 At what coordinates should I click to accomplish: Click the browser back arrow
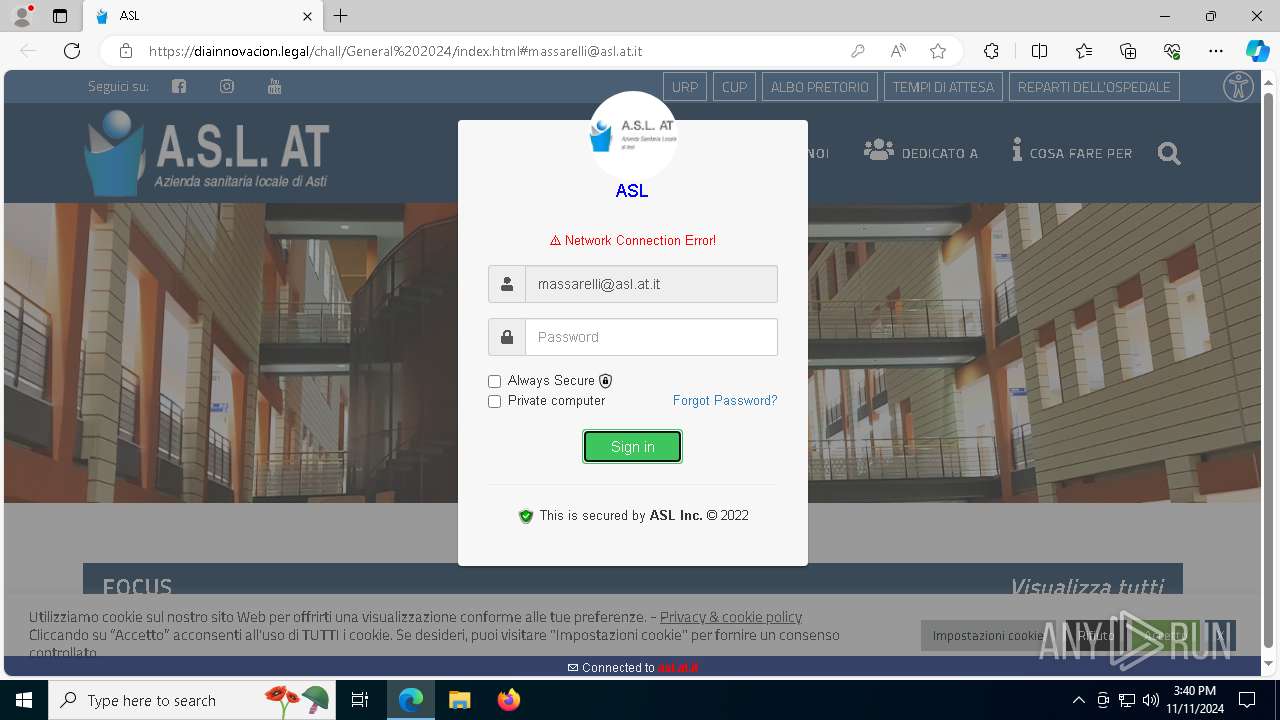(x=28, y=51)
